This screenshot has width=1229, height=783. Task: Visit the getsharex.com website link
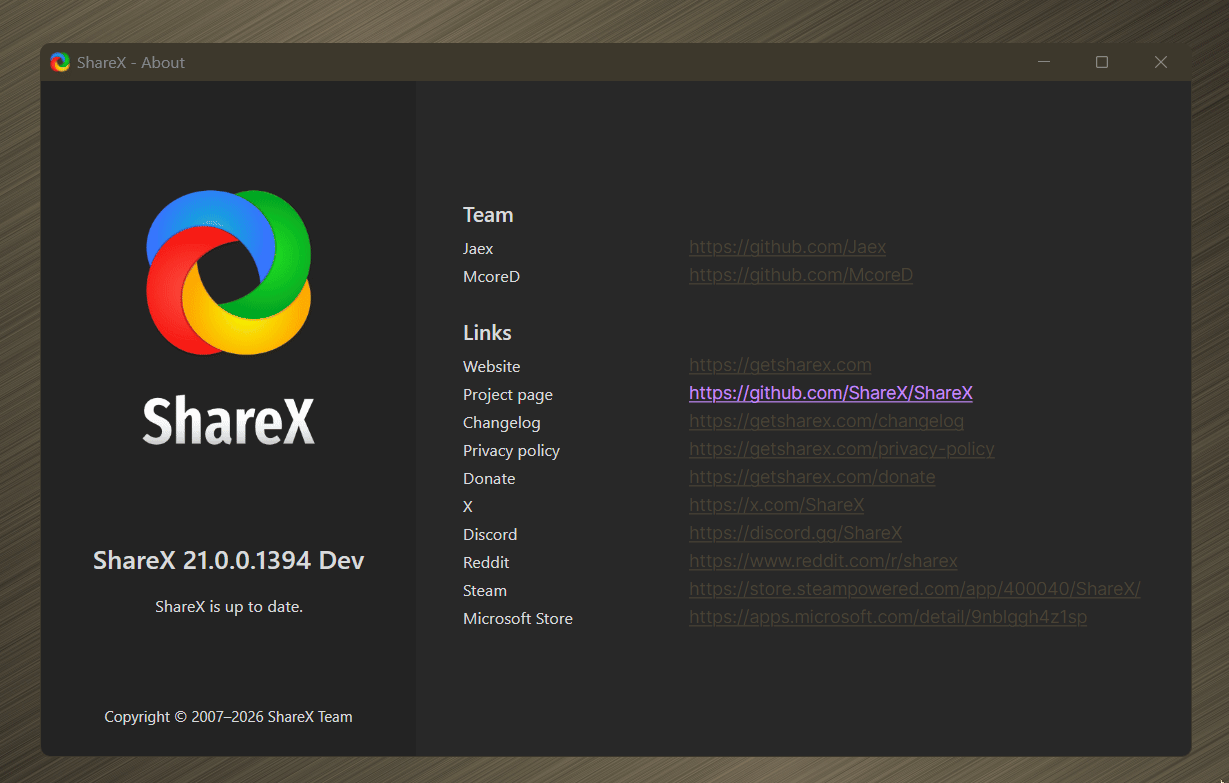click(x=780, y=365)
